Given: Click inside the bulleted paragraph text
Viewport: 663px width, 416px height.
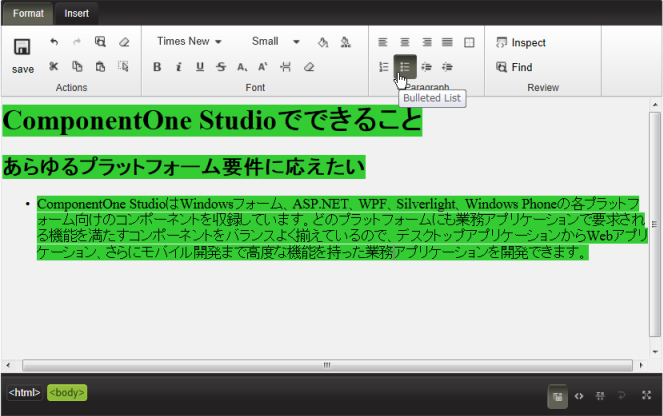Looking at the screenshot, I should pos(342,228).
